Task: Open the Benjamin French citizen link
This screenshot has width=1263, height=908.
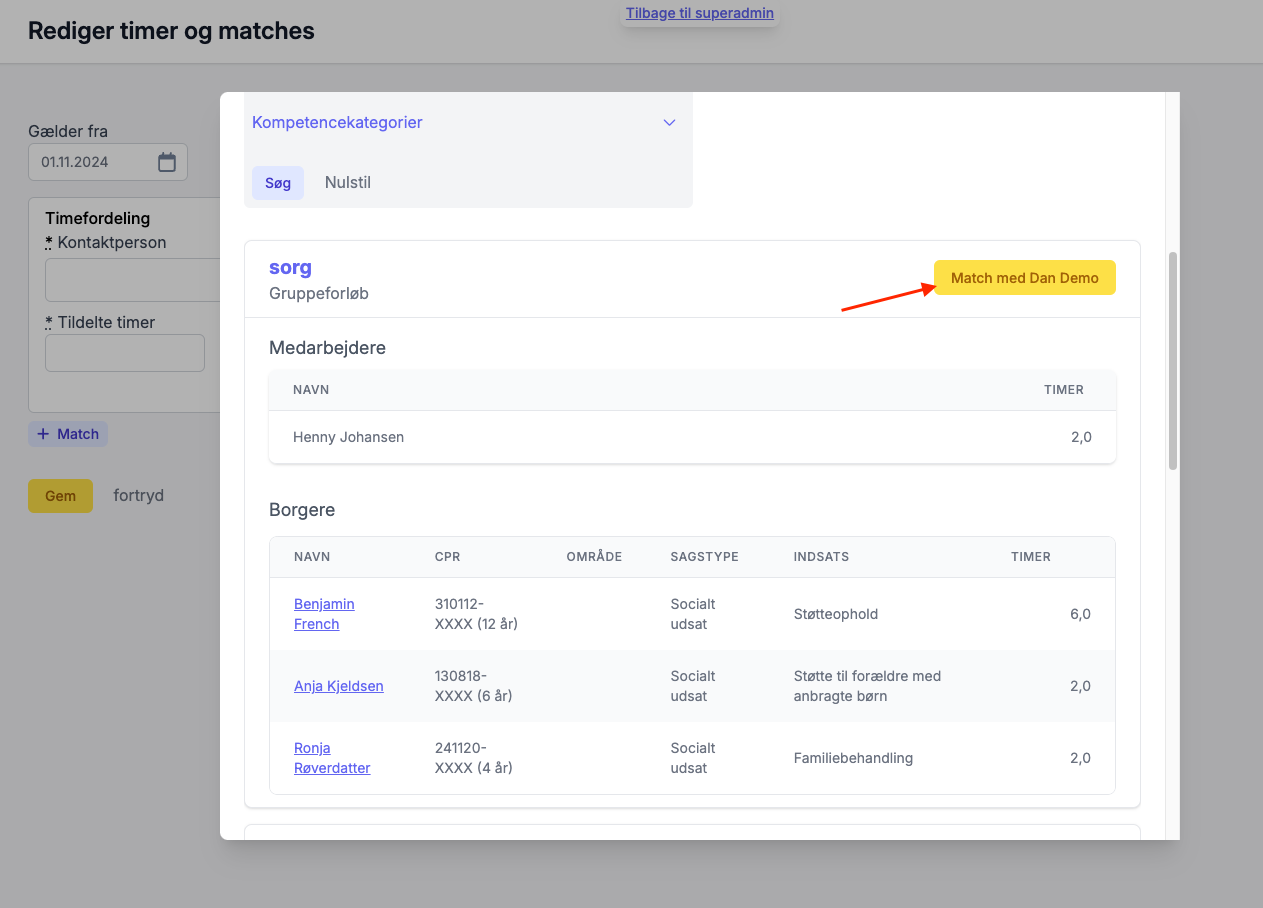Action: point(324,614)
